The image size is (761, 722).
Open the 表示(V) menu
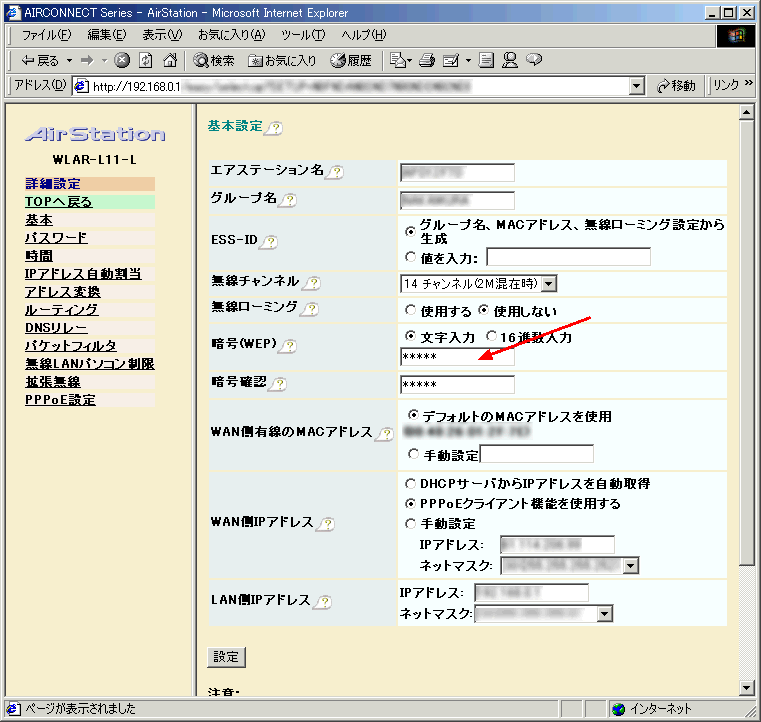[162, 35]
